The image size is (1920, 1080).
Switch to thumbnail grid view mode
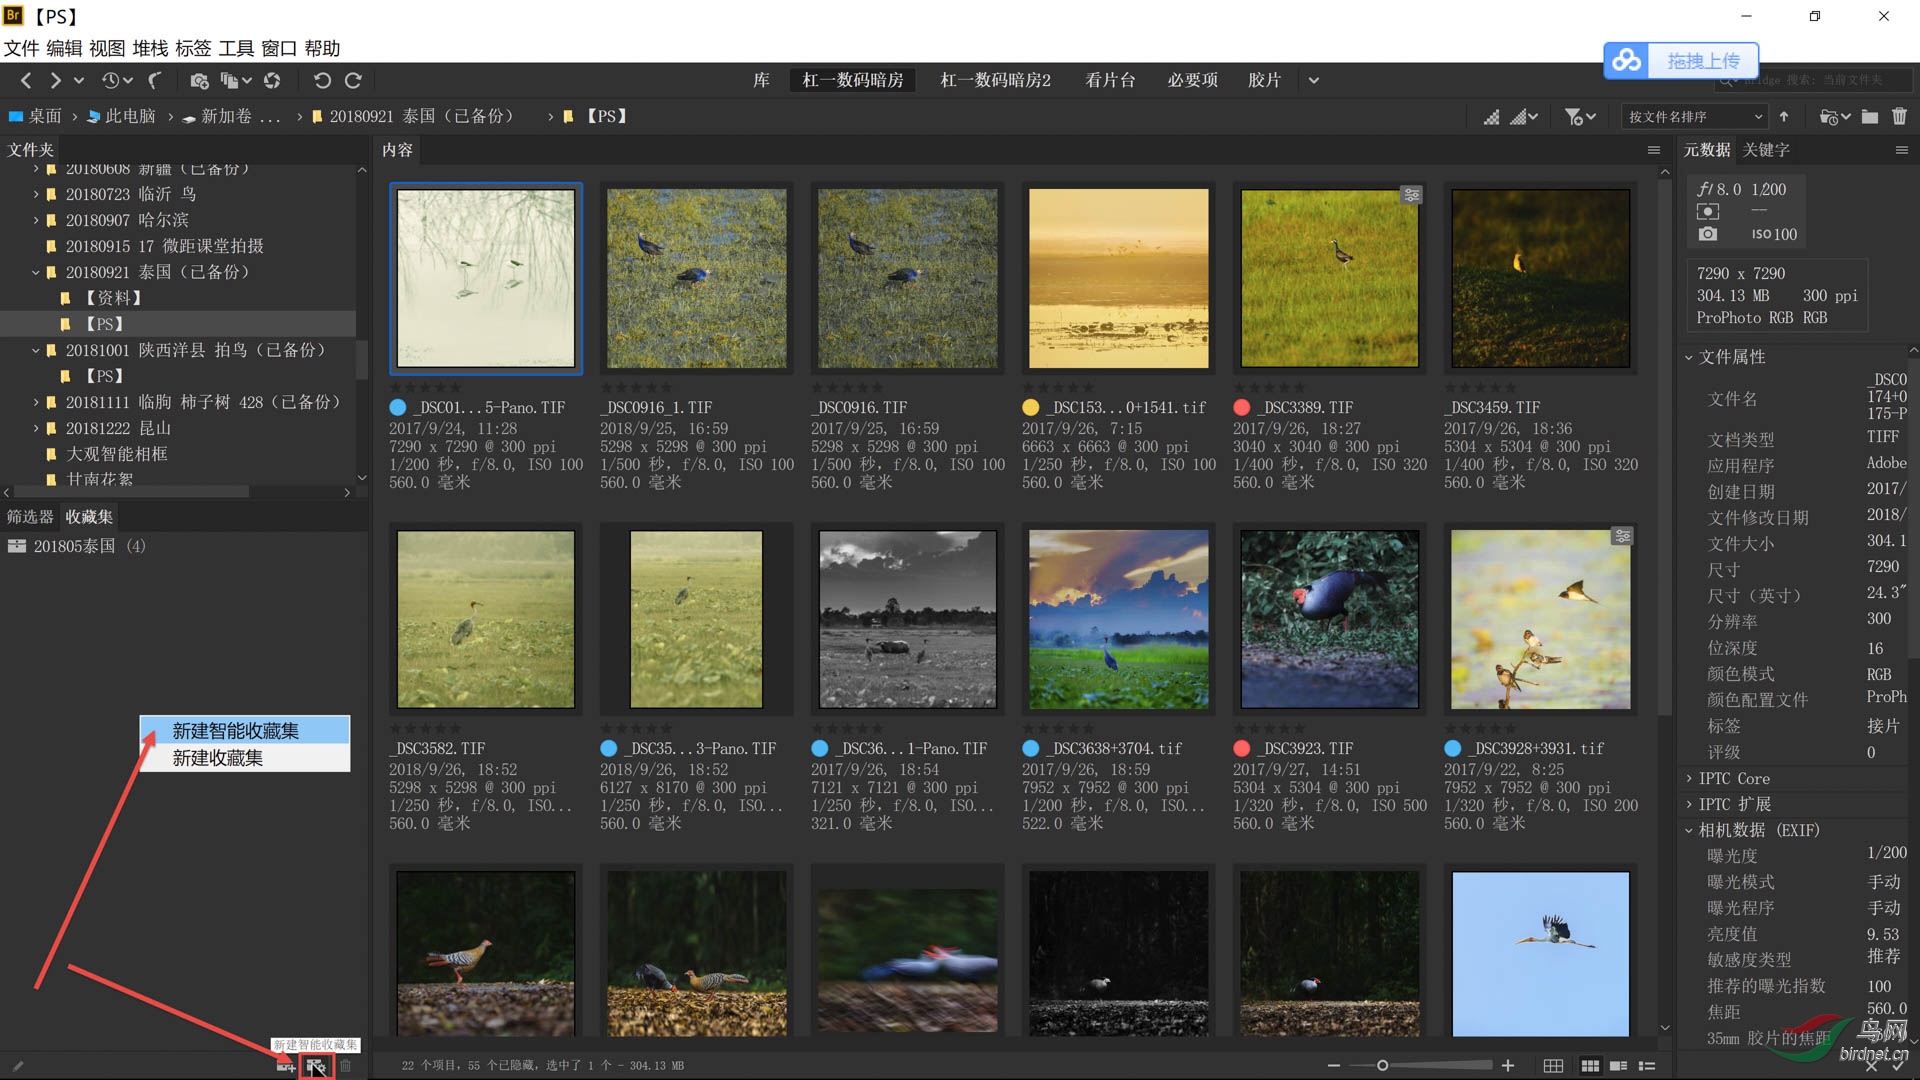pos(1589,1066)
